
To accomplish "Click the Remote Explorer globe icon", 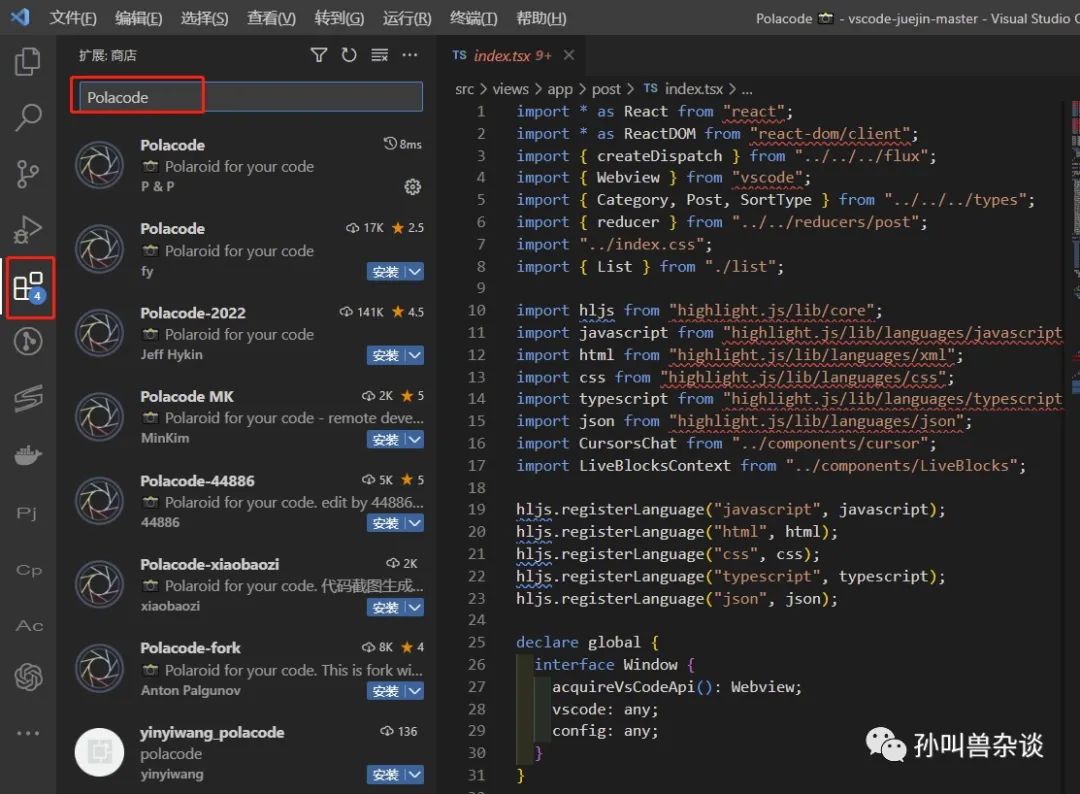I will pos(27,341).
